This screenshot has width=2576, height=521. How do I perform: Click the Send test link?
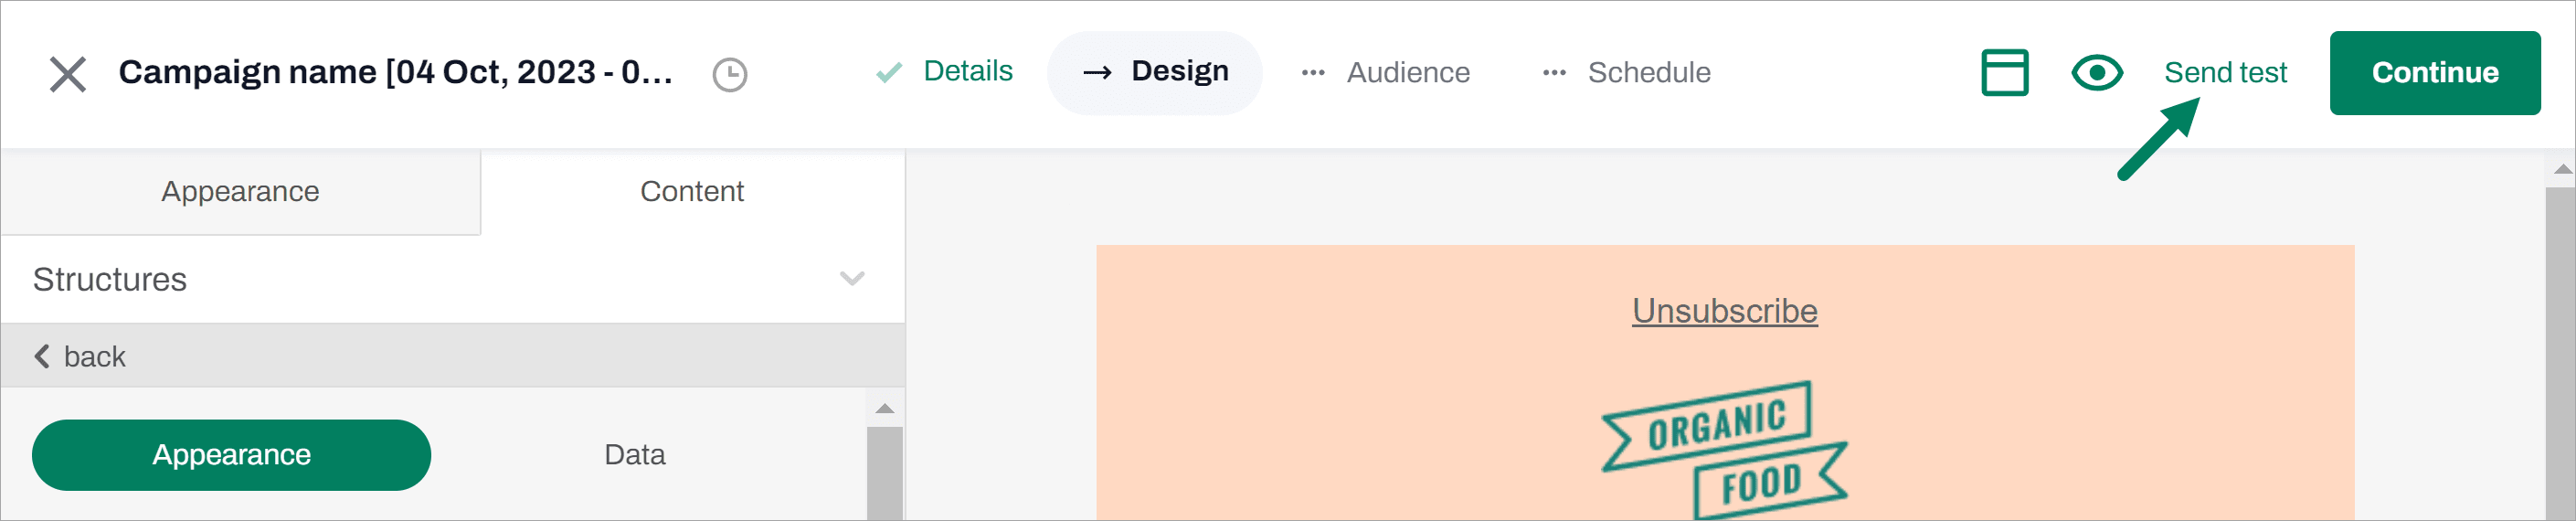(x=2224, y=73)
